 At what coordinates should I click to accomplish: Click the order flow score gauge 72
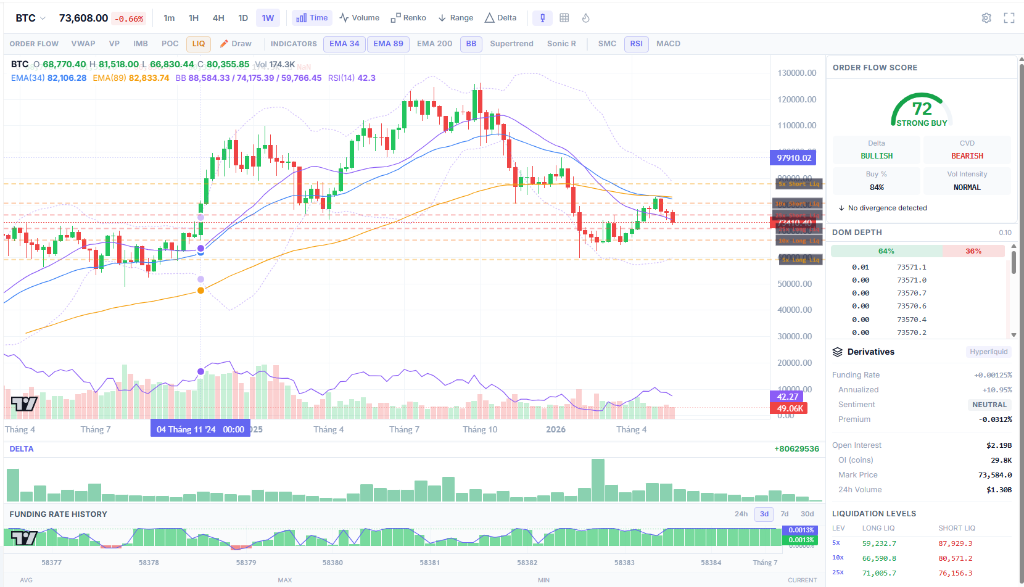point(921,110)
